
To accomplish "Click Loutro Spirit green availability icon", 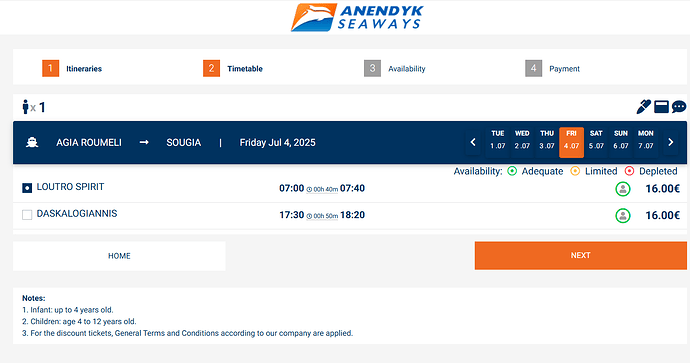I will pyautogui.click(x=623, y=189).
